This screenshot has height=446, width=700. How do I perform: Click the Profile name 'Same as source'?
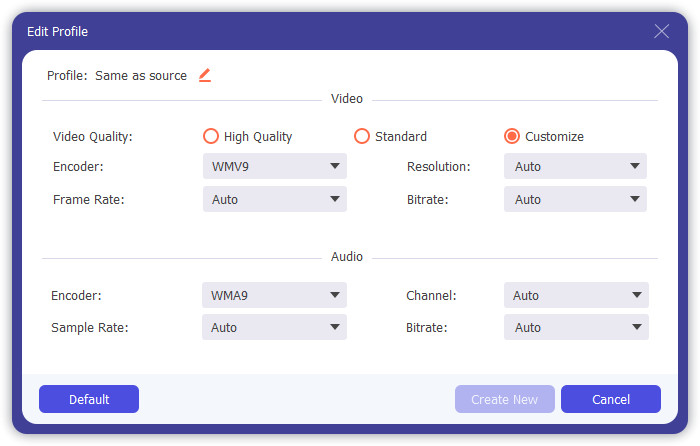tap(141, 76)
